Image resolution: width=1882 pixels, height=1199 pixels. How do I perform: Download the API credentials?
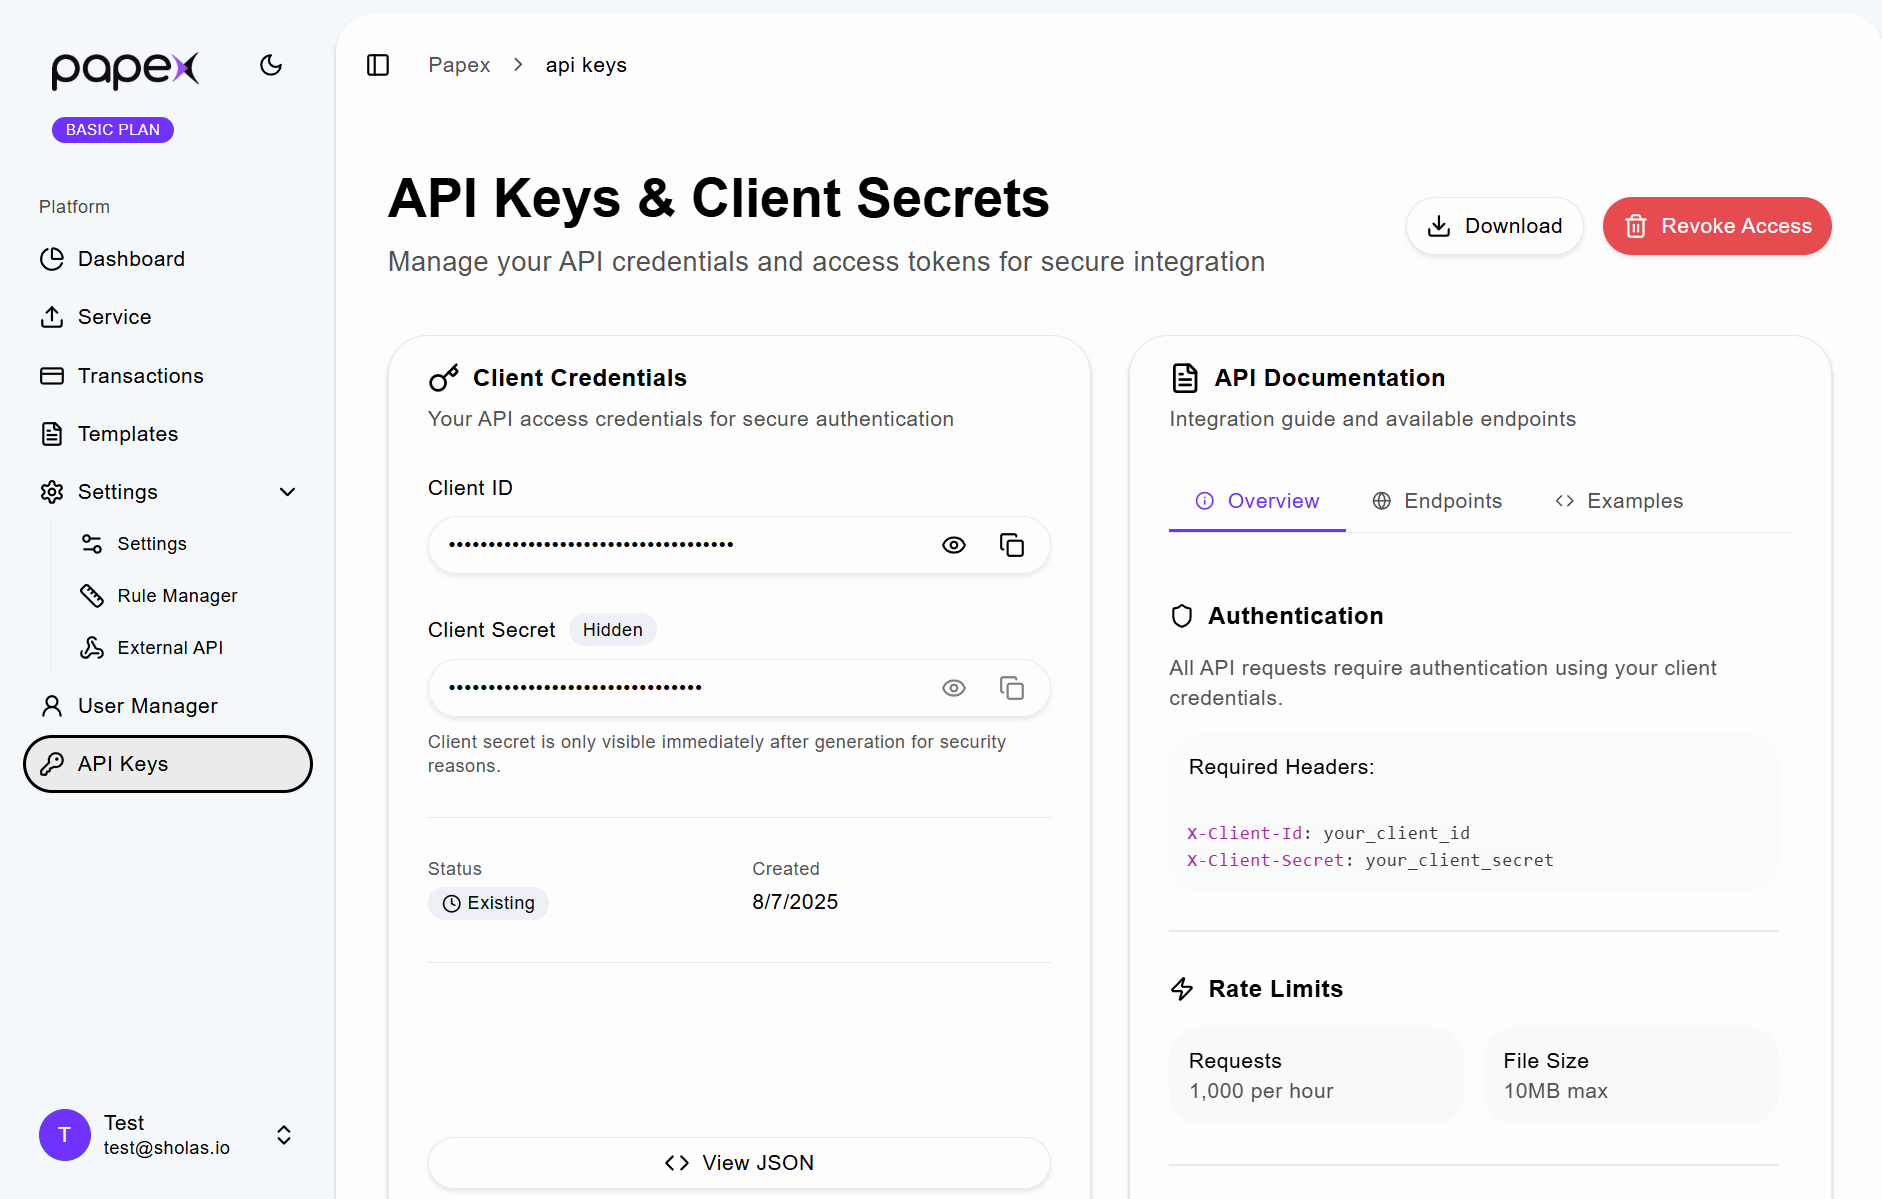pos(1494,226)
